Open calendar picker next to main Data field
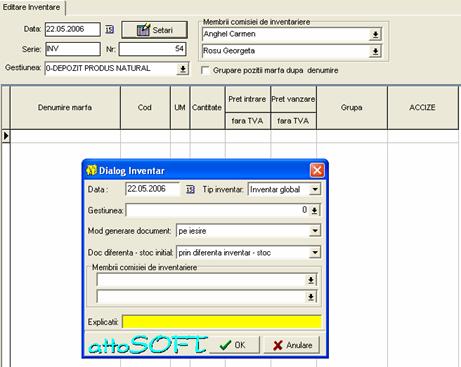Viewport: 461px width, 367px height. 109,29
